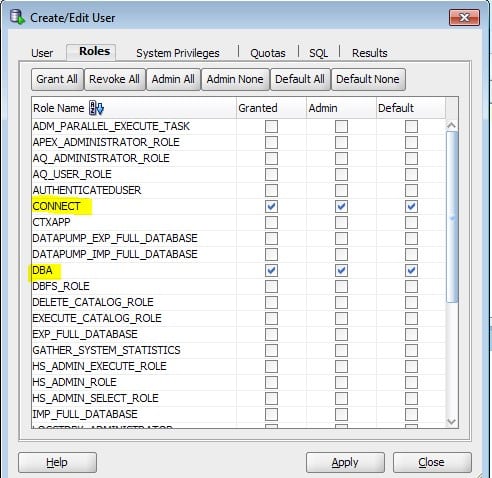Image resolution: width=492 pixels, height=478 pixels.
Task: Click the Help button
Action: (x=57, y=462)
